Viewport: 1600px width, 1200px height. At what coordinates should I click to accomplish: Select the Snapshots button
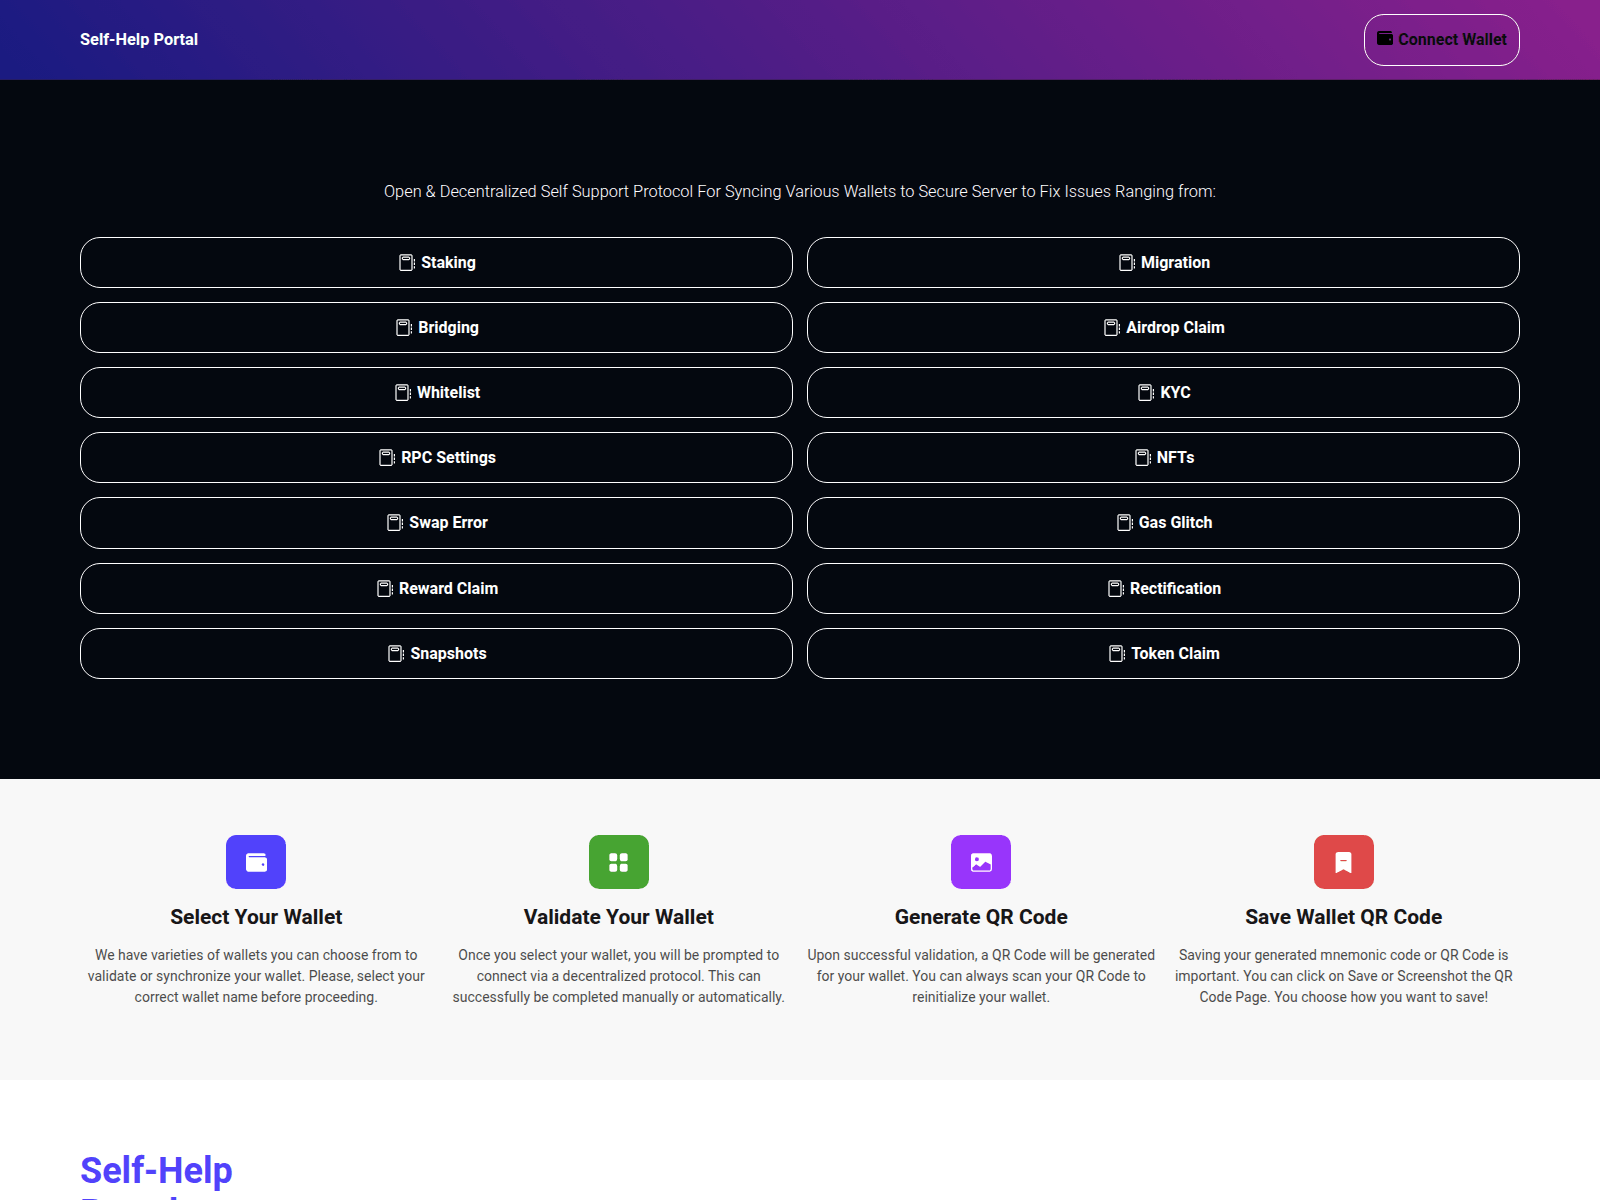coord(436,654)
